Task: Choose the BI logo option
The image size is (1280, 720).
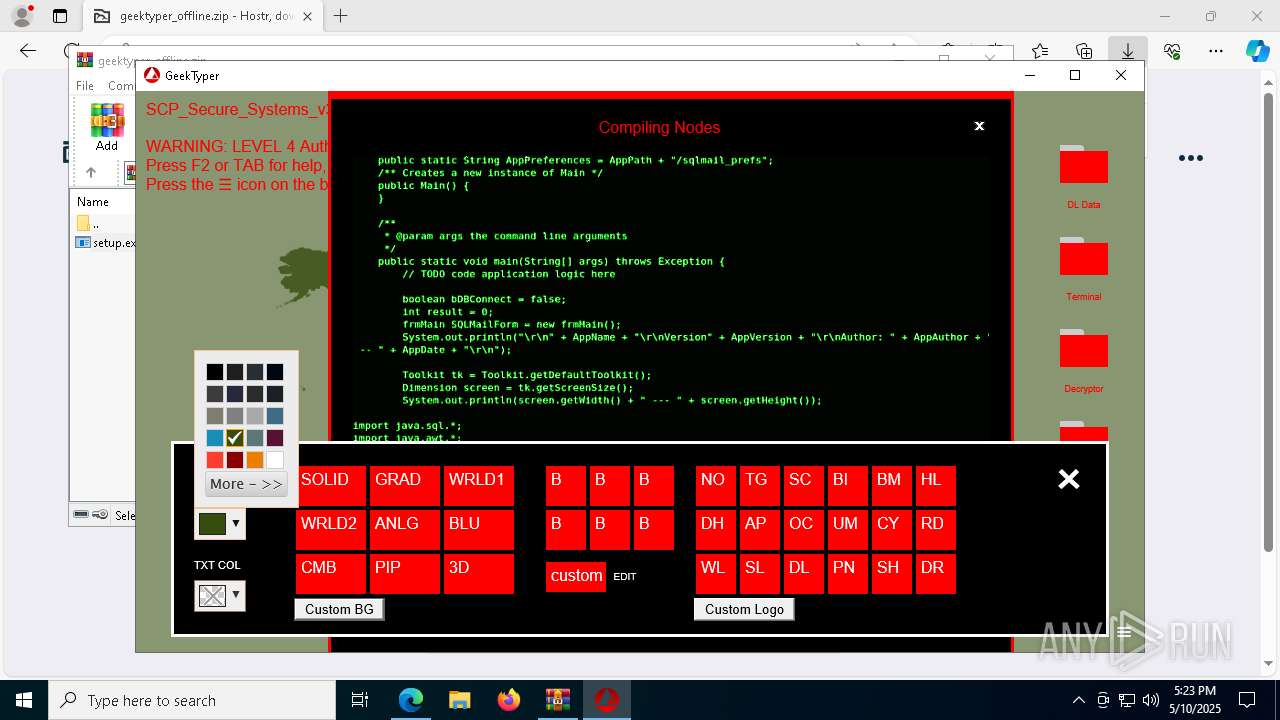Action: (848, 485)
